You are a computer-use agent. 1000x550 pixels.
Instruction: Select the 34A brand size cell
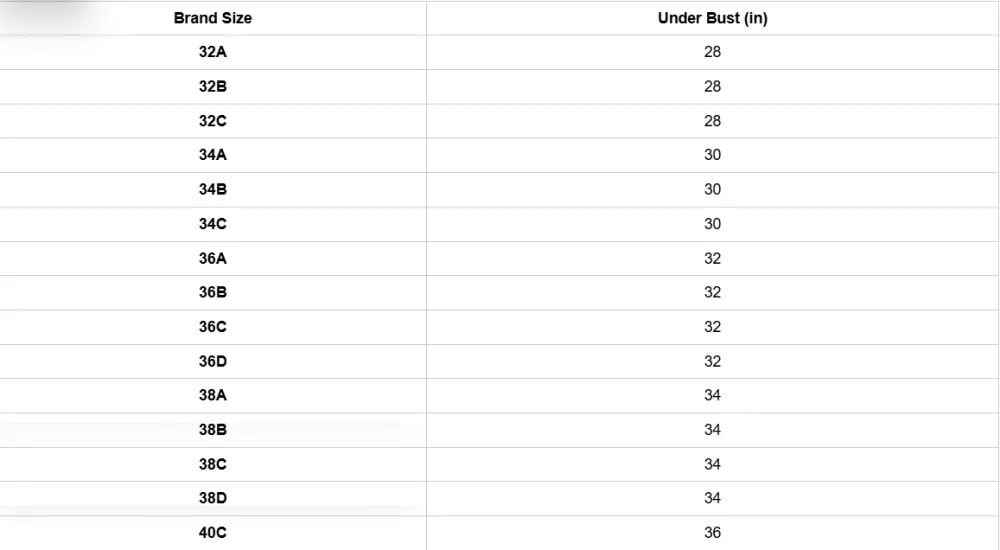click(213, 155)
